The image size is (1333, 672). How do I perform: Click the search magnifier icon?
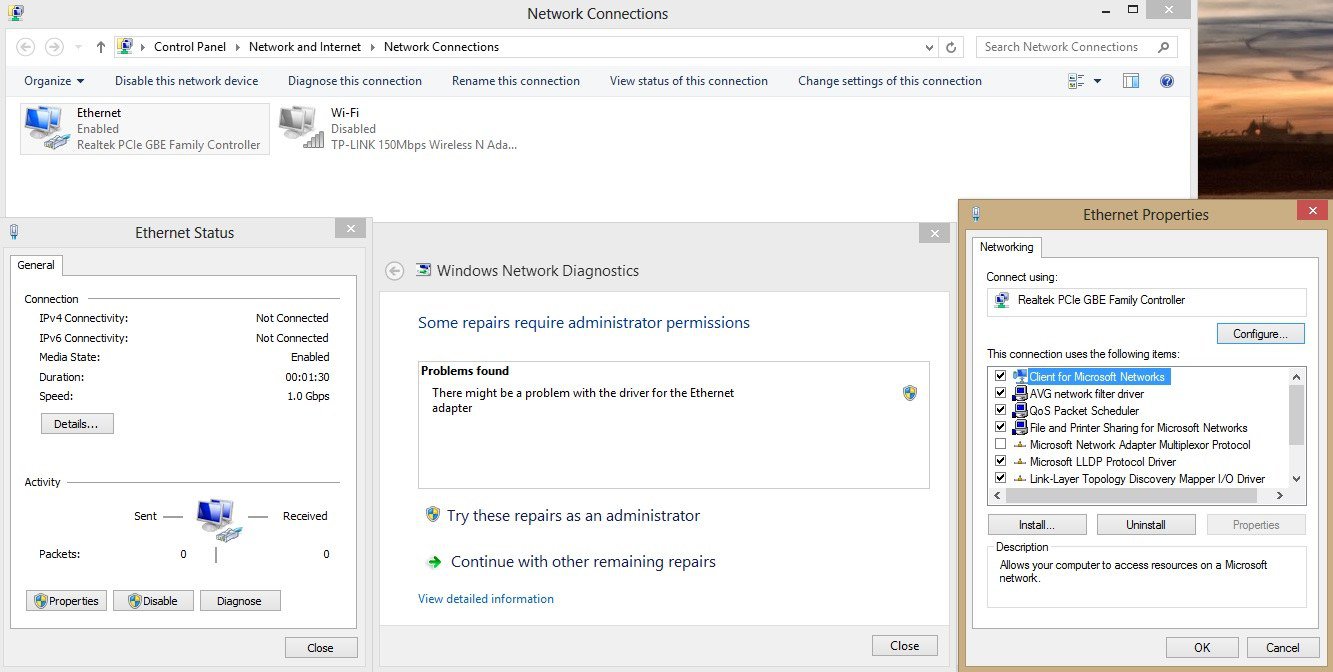1163,47
